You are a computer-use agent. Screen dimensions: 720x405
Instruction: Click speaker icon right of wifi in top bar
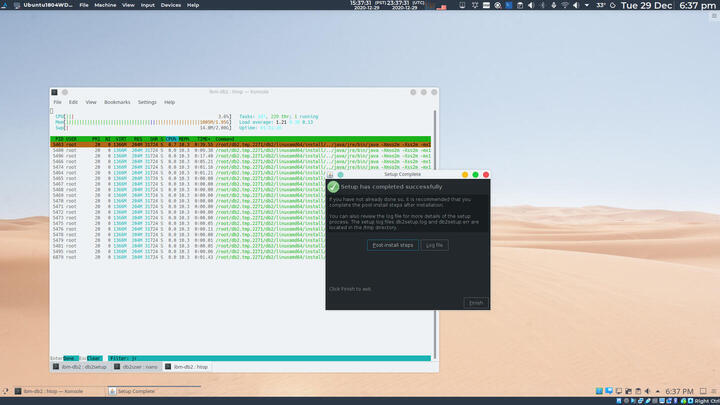click(x=576, y=6)
